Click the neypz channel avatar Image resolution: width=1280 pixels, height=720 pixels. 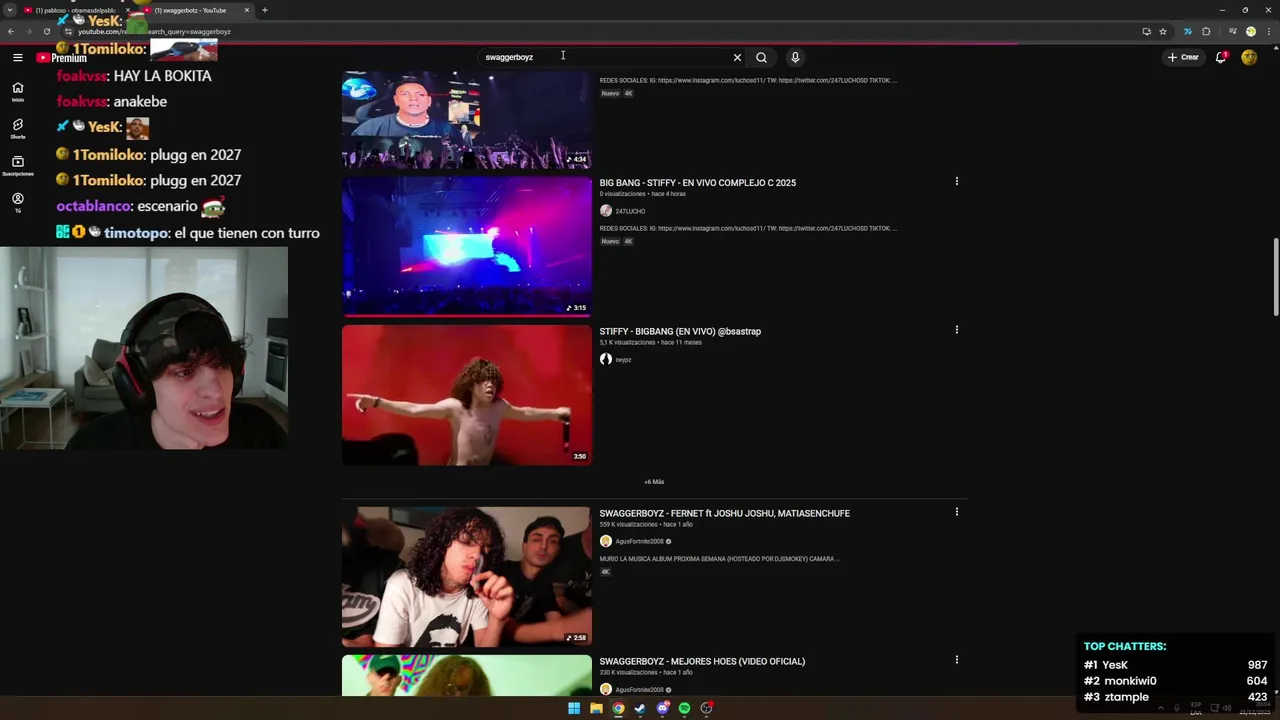pyautogui.click(x=605, y=359)
